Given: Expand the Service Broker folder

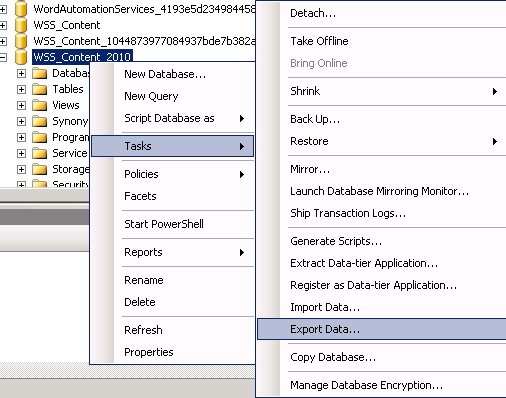Looking at the screenshot, I should tap(21, 153).
